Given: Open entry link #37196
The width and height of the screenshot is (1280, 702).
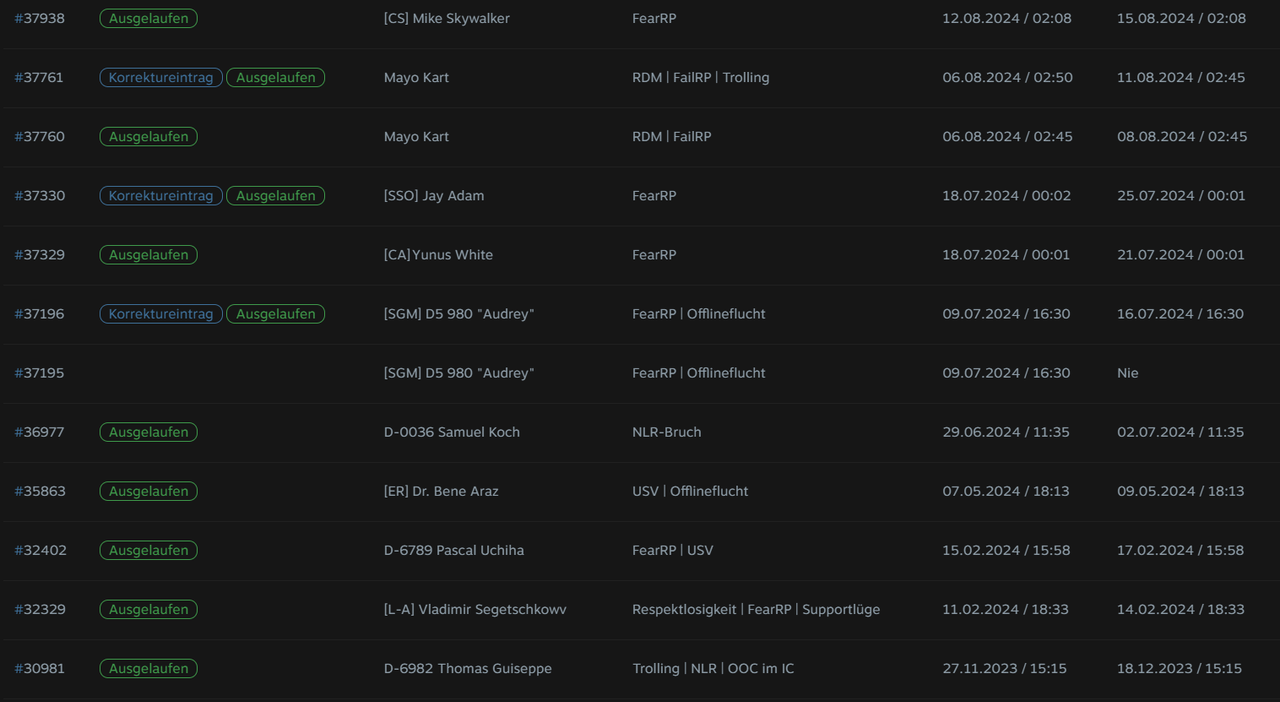Looking at the screenshot, I should click(x=40, y=313).
